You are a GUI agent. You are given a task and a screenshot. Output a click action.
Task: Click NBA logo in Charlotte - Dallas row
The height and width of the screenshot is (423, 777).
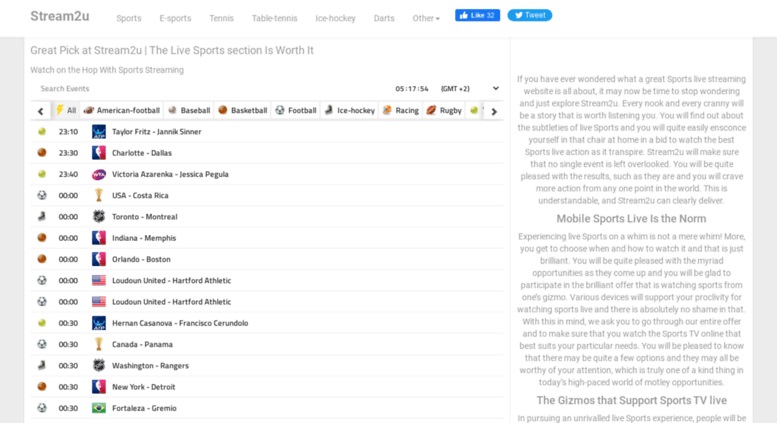(x=99, y=153)
